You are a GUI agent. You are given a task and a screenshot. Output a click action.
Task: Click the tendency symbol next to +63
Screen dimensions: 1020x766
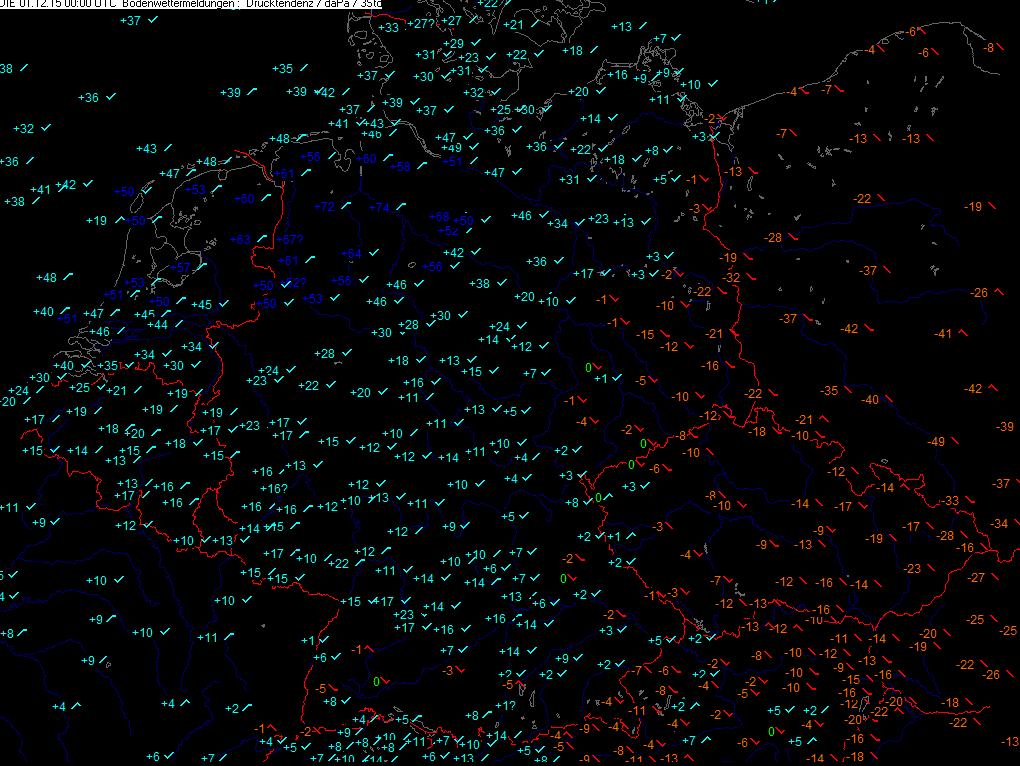[x=261, y=237]
